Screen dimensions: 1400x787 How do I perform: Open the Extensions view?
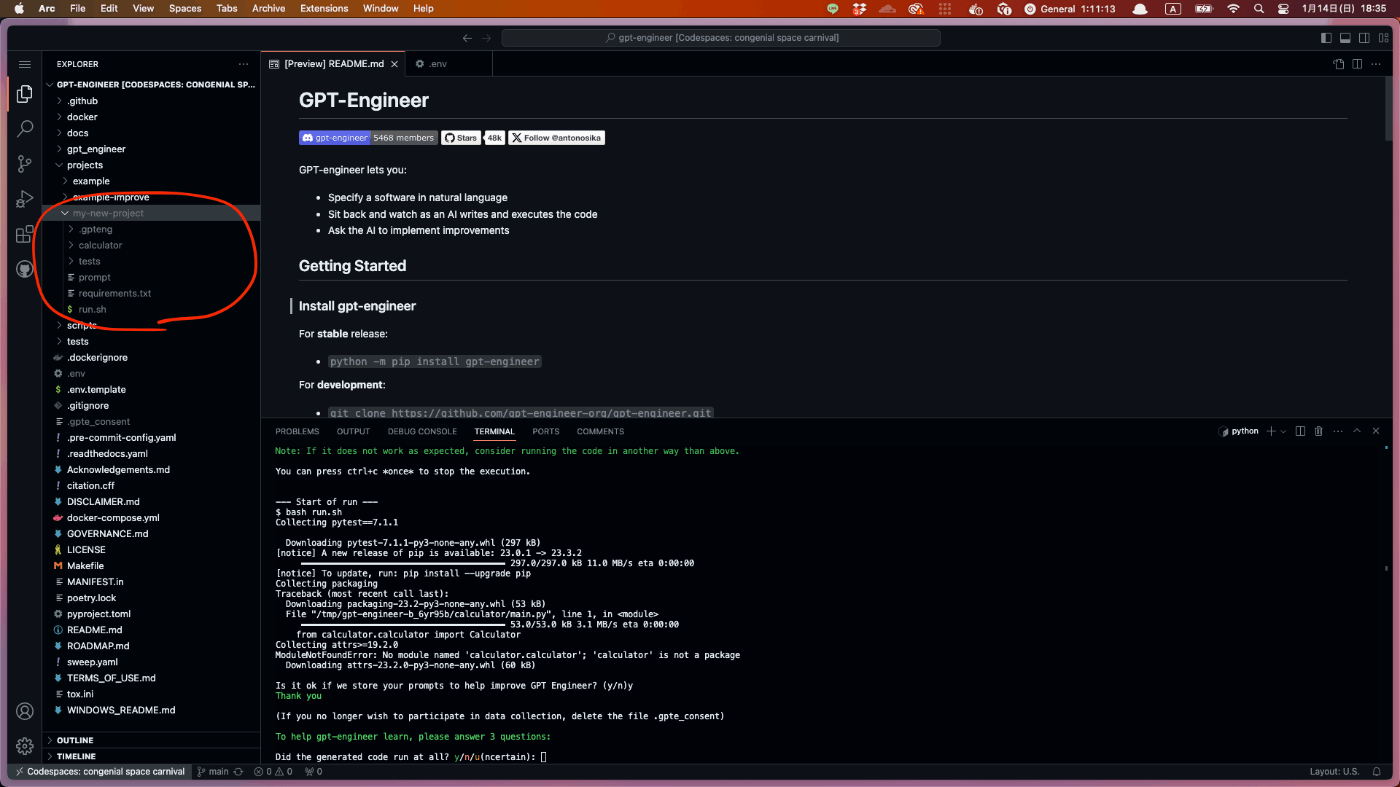pyautogui.click(x=25, y=235)
